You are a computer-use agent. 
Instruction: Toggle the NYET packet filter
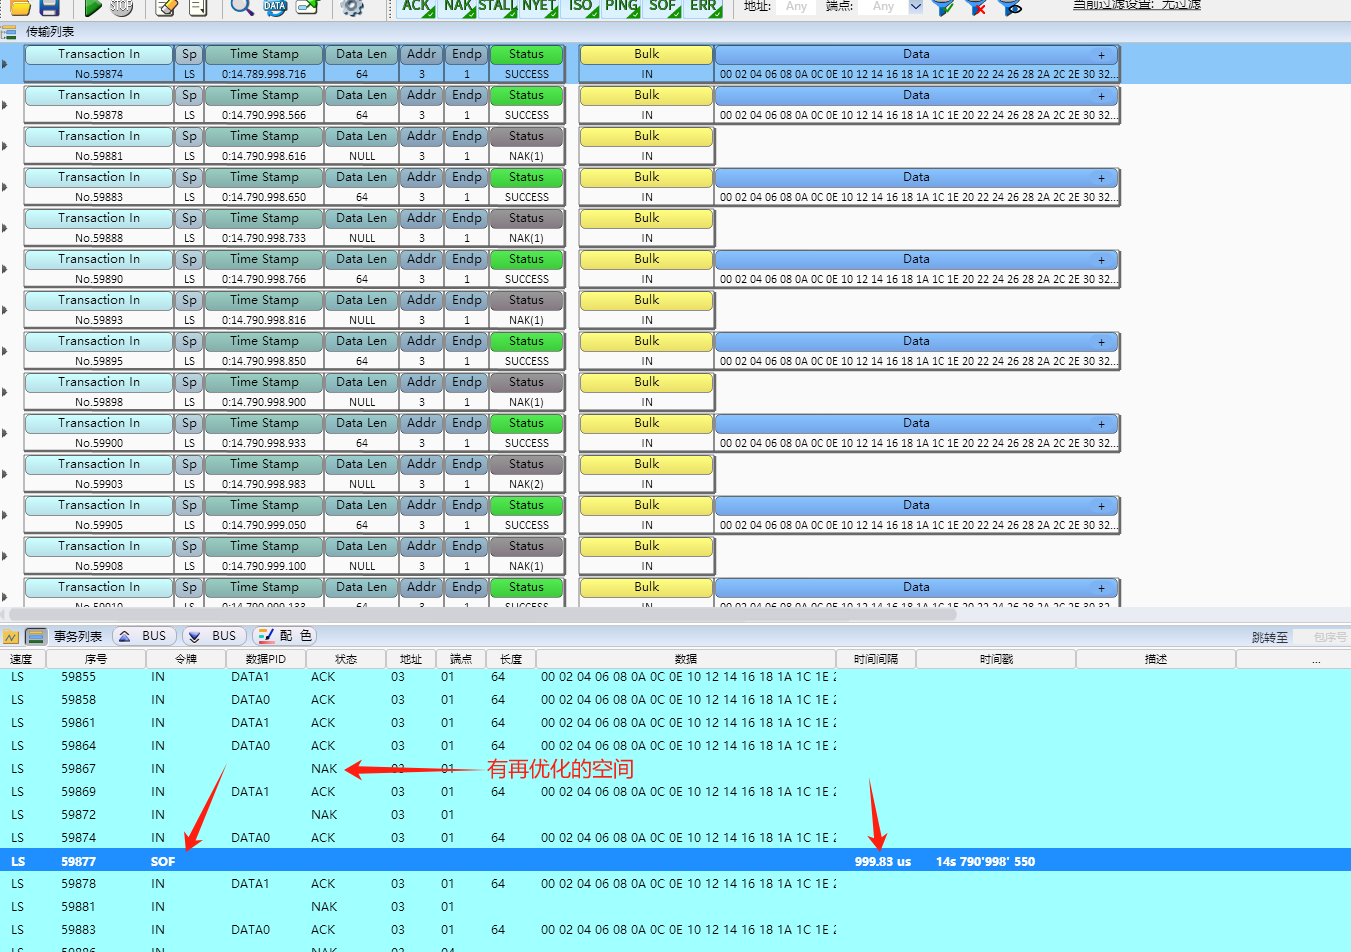point(539,7)
